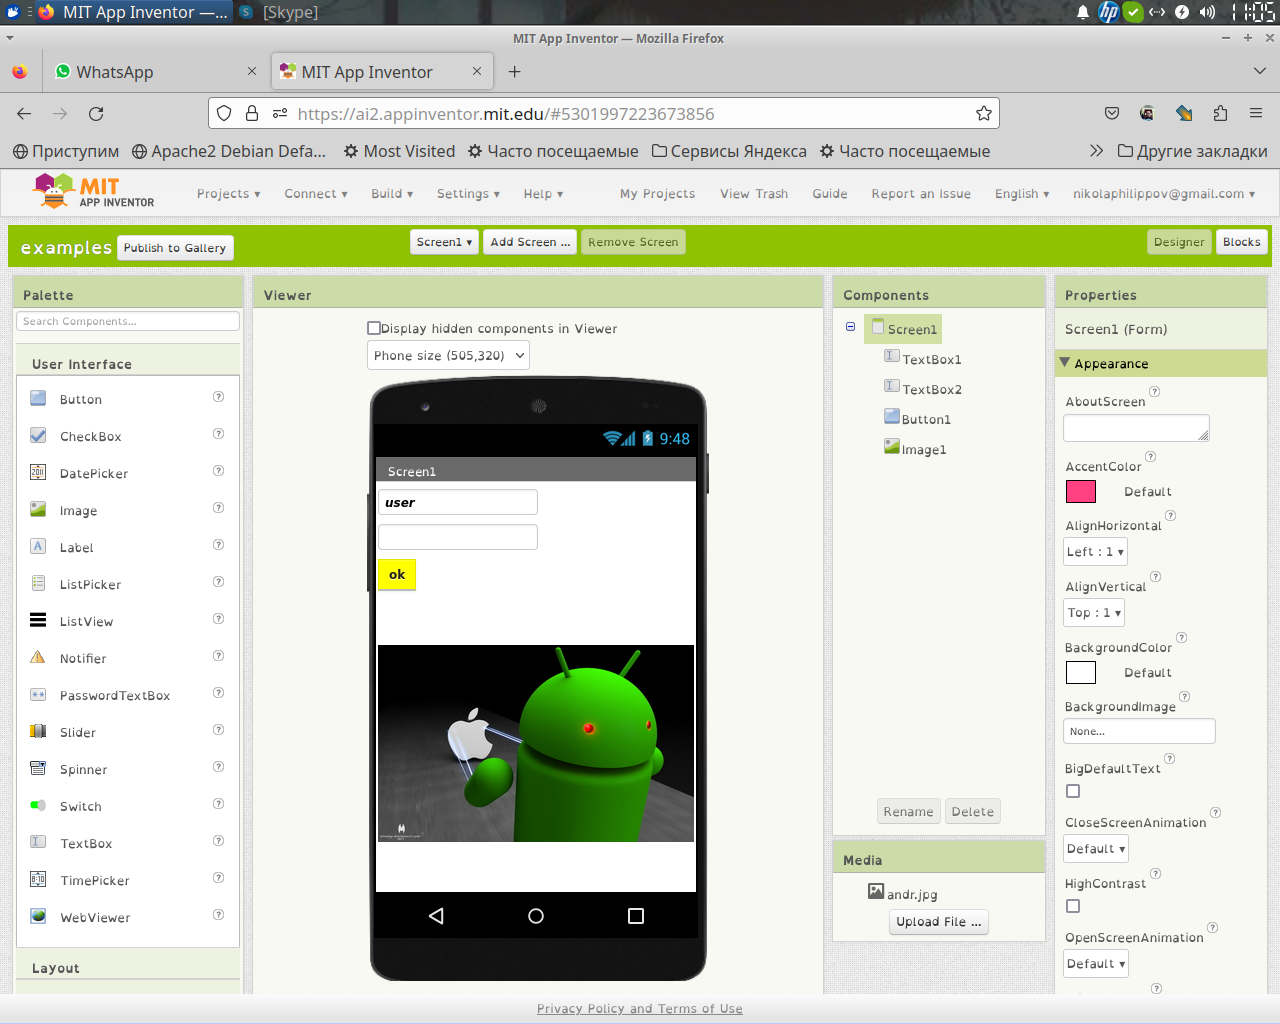Click the Spinner palette icon
The height and width of the screenshot is (1024, 1280).
38,768
